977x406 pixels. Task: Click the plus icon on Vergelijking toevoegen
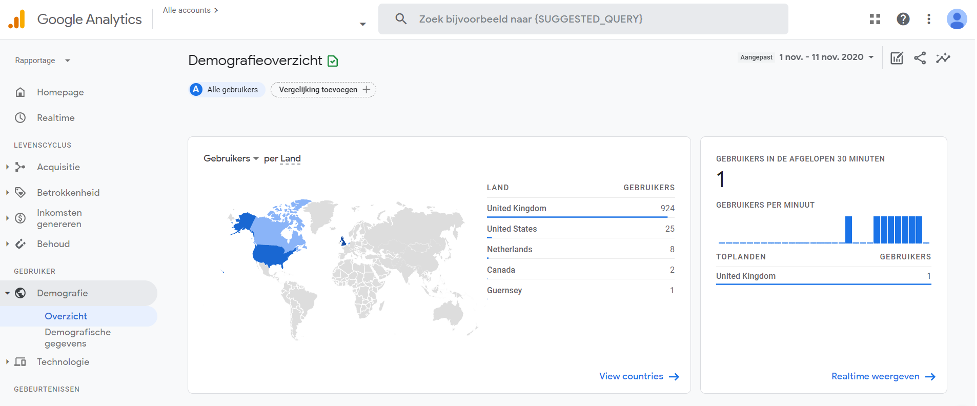[x=366, y=90]
